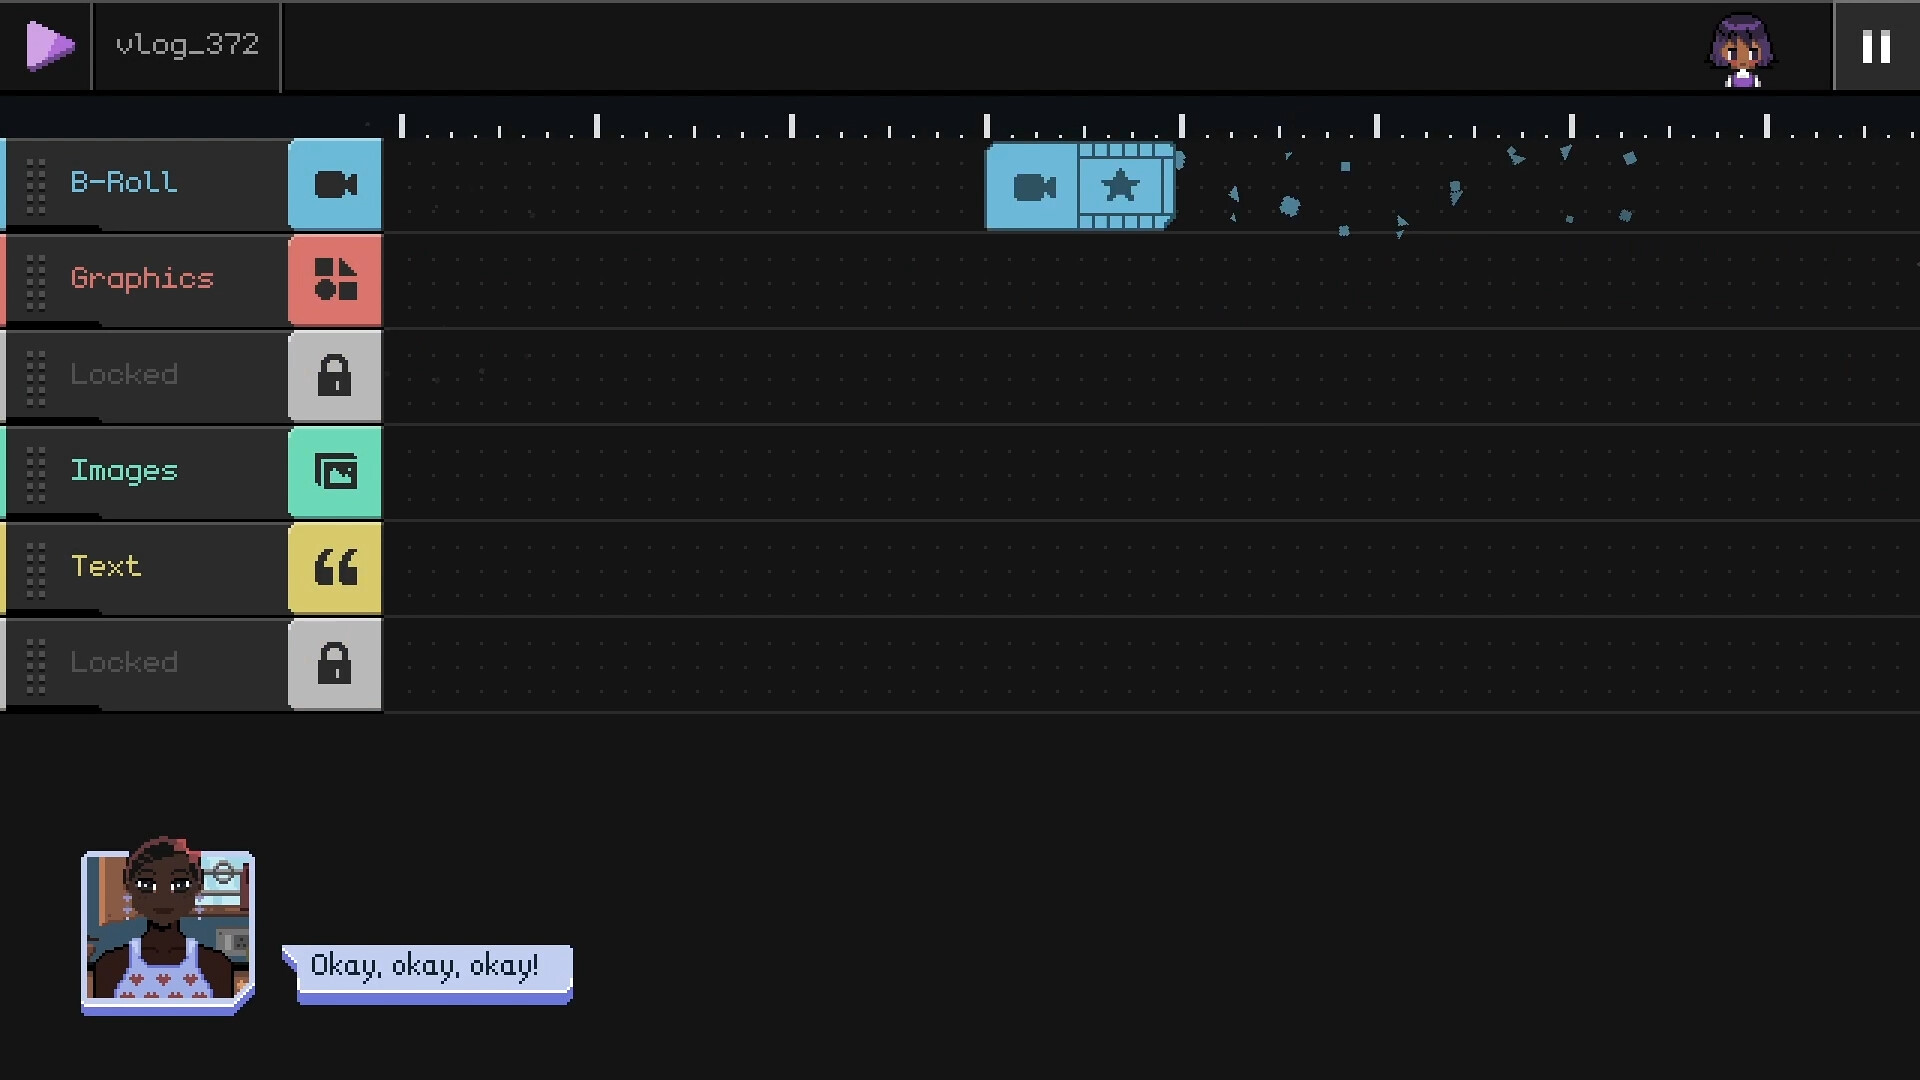Select the vlog_372 project tab
Image resolution: width=1920 pixels, height=1080 pixels.
187,45
